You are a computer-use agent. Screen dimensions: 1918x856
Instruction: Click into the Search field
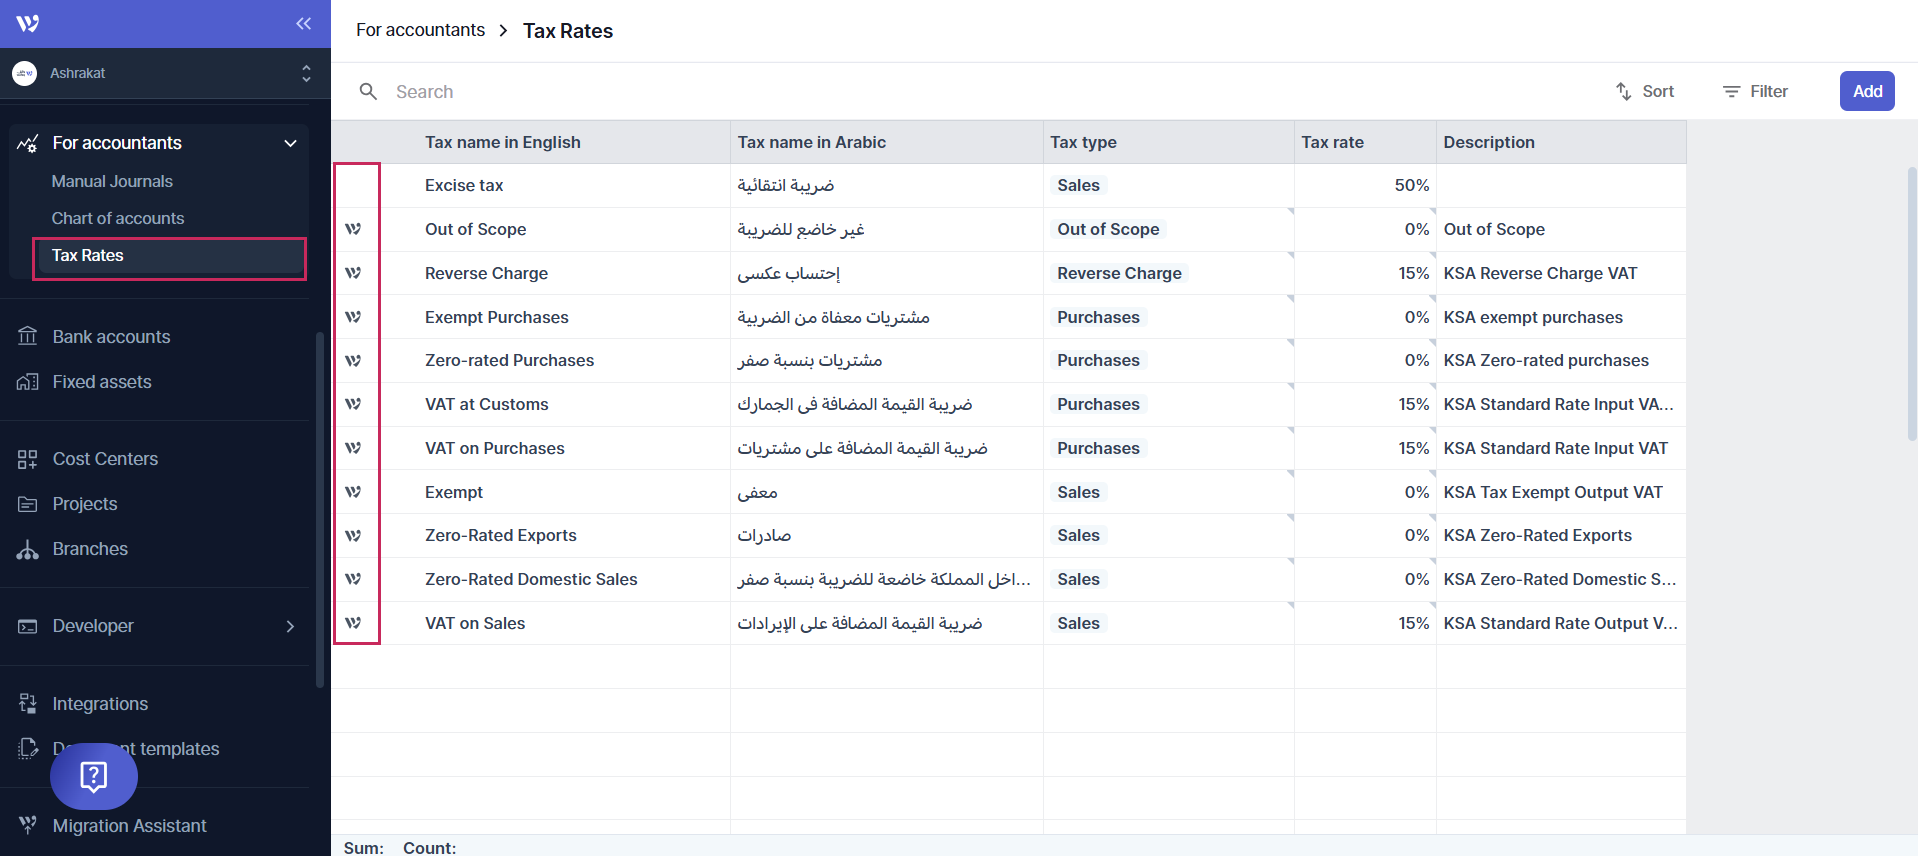click(x=700, y=91)
